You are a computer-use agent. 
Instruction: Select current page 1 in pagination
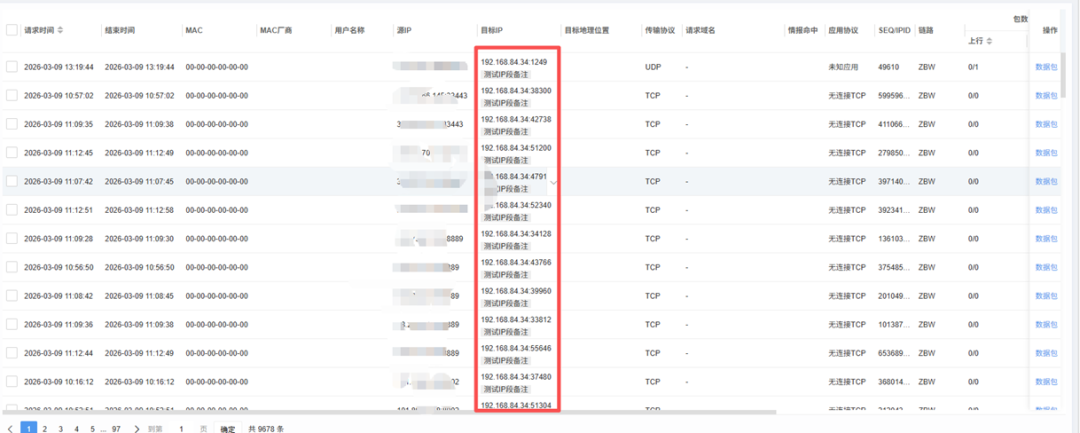click(29, 428)
